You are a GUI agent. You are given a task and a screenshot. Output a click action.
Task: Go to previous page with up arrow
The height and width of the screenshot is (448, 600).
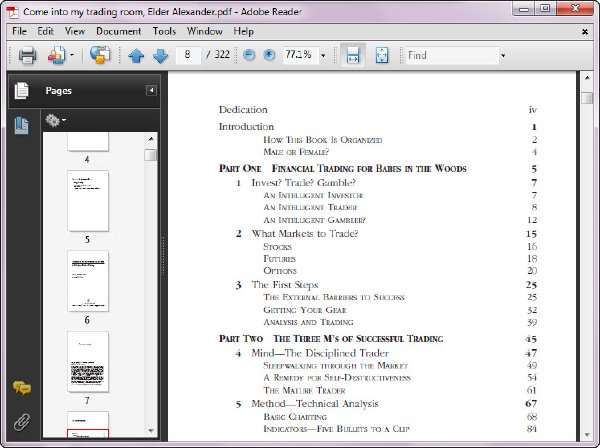(136, 55)
